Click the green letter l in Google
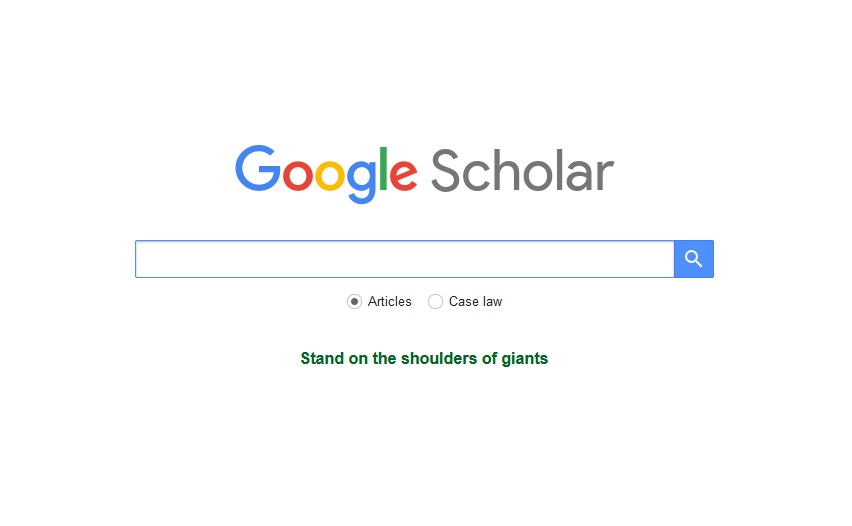Screen dimensions: 852x526 (383, 168)
